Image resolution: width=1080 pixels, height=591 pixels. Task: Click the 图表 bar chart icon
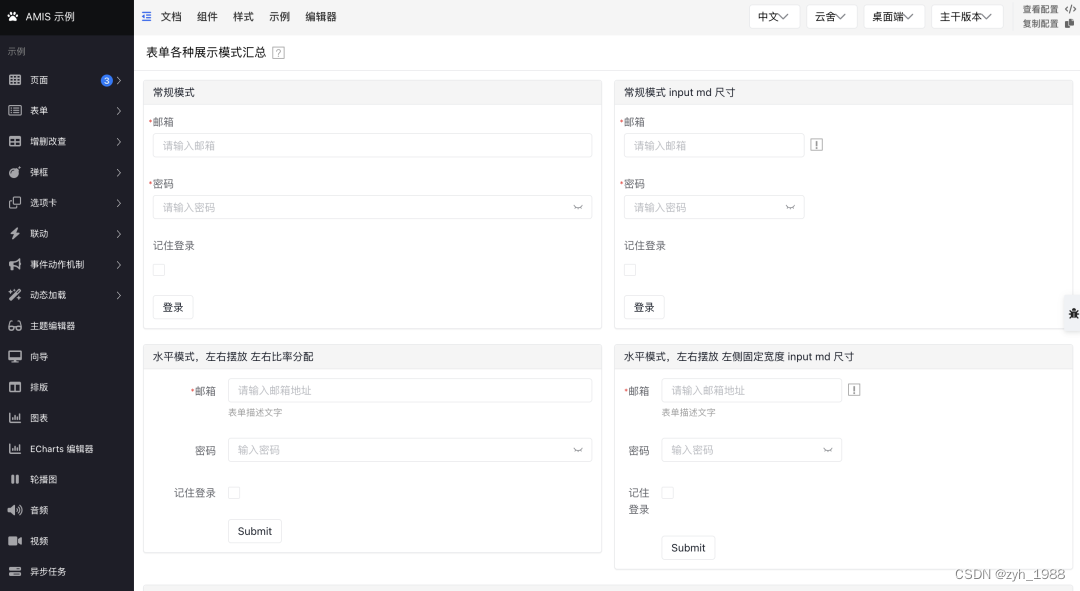(14, 417)
